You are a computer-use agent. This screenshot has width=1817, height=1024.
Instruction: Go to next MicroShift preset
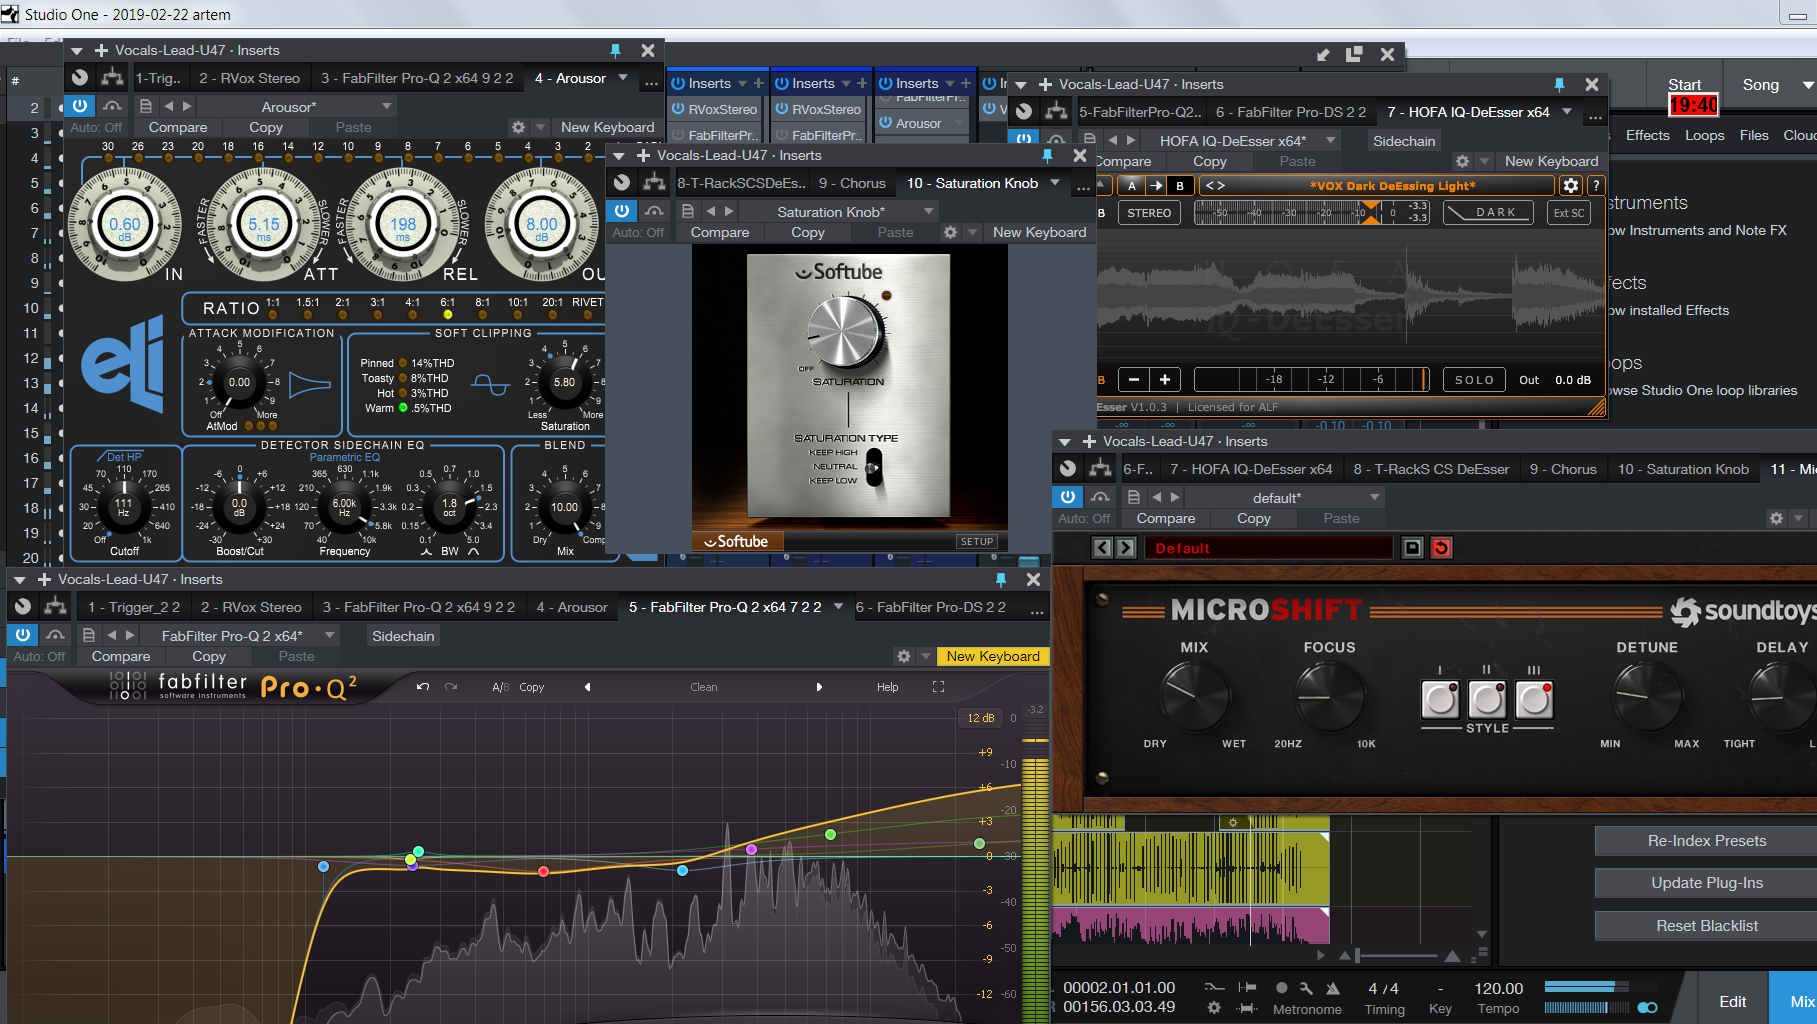coord(1126,548)
